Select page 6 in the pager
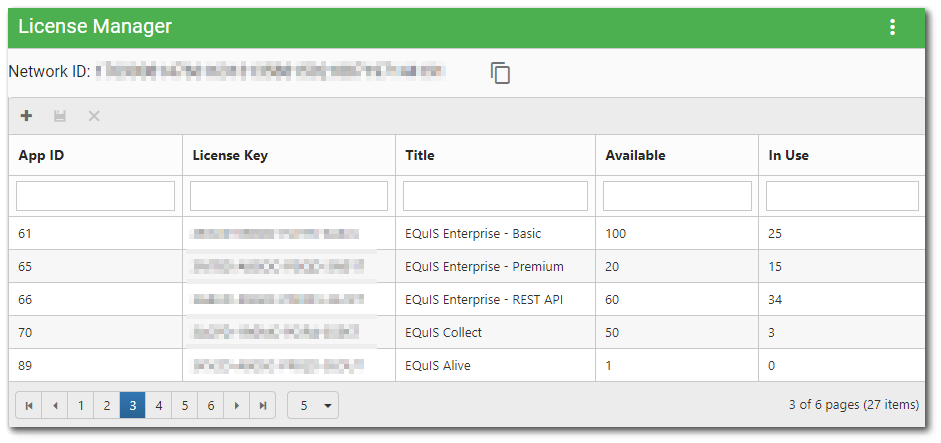941x443 pixels. [211, 406]
